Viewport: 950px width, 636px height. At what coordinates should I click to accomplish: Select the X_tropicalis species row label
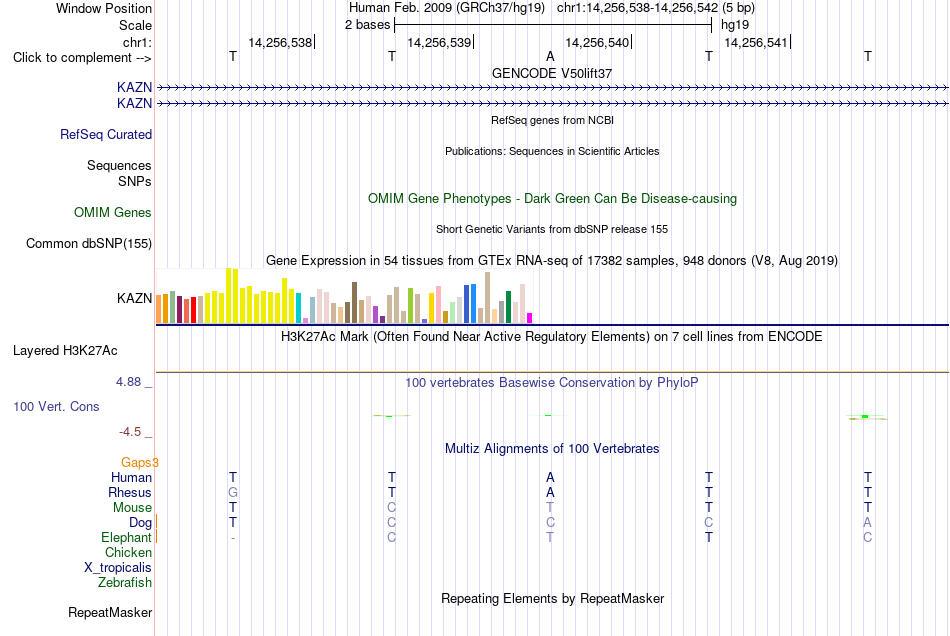[118, 568]
